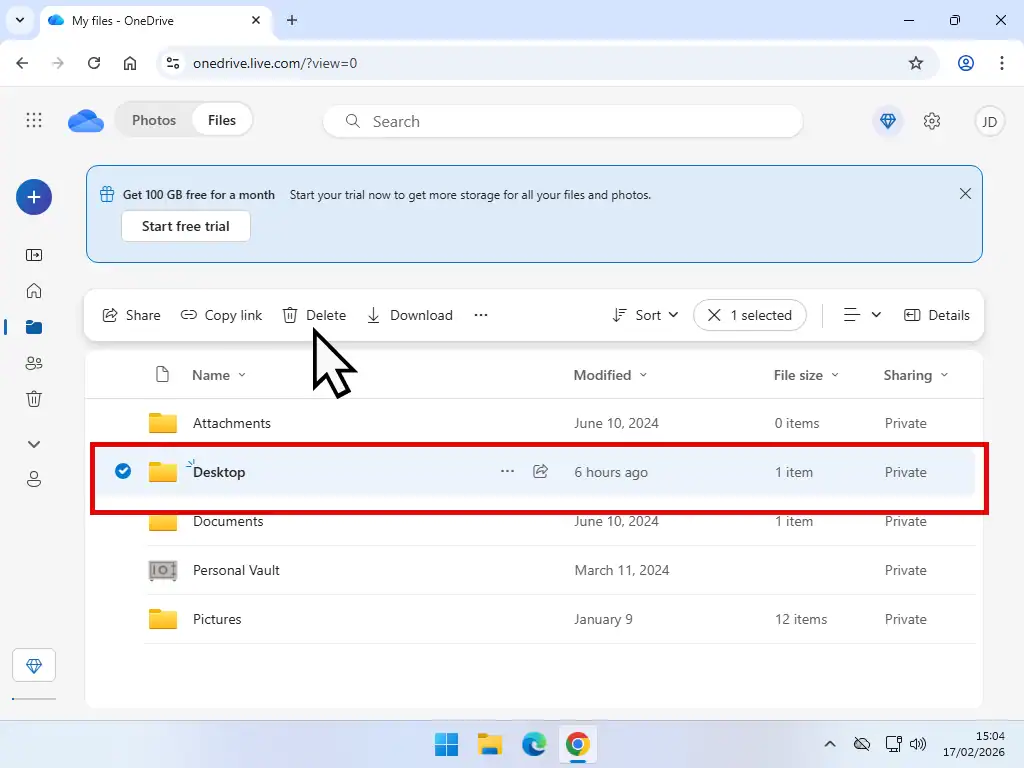Open the Microsoft 365 app launcher grid
The image size is (1024, 768).
(34, 120)
